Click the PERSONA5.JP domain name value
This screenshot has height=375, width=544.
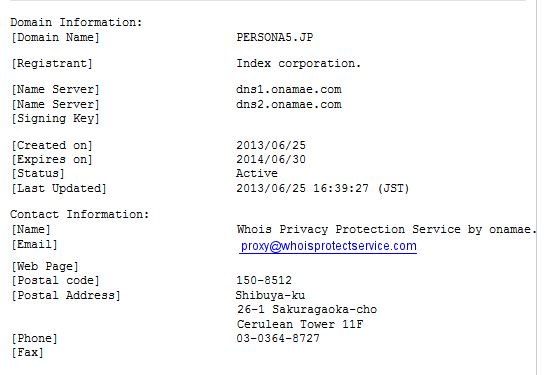(x=275, y=37)
